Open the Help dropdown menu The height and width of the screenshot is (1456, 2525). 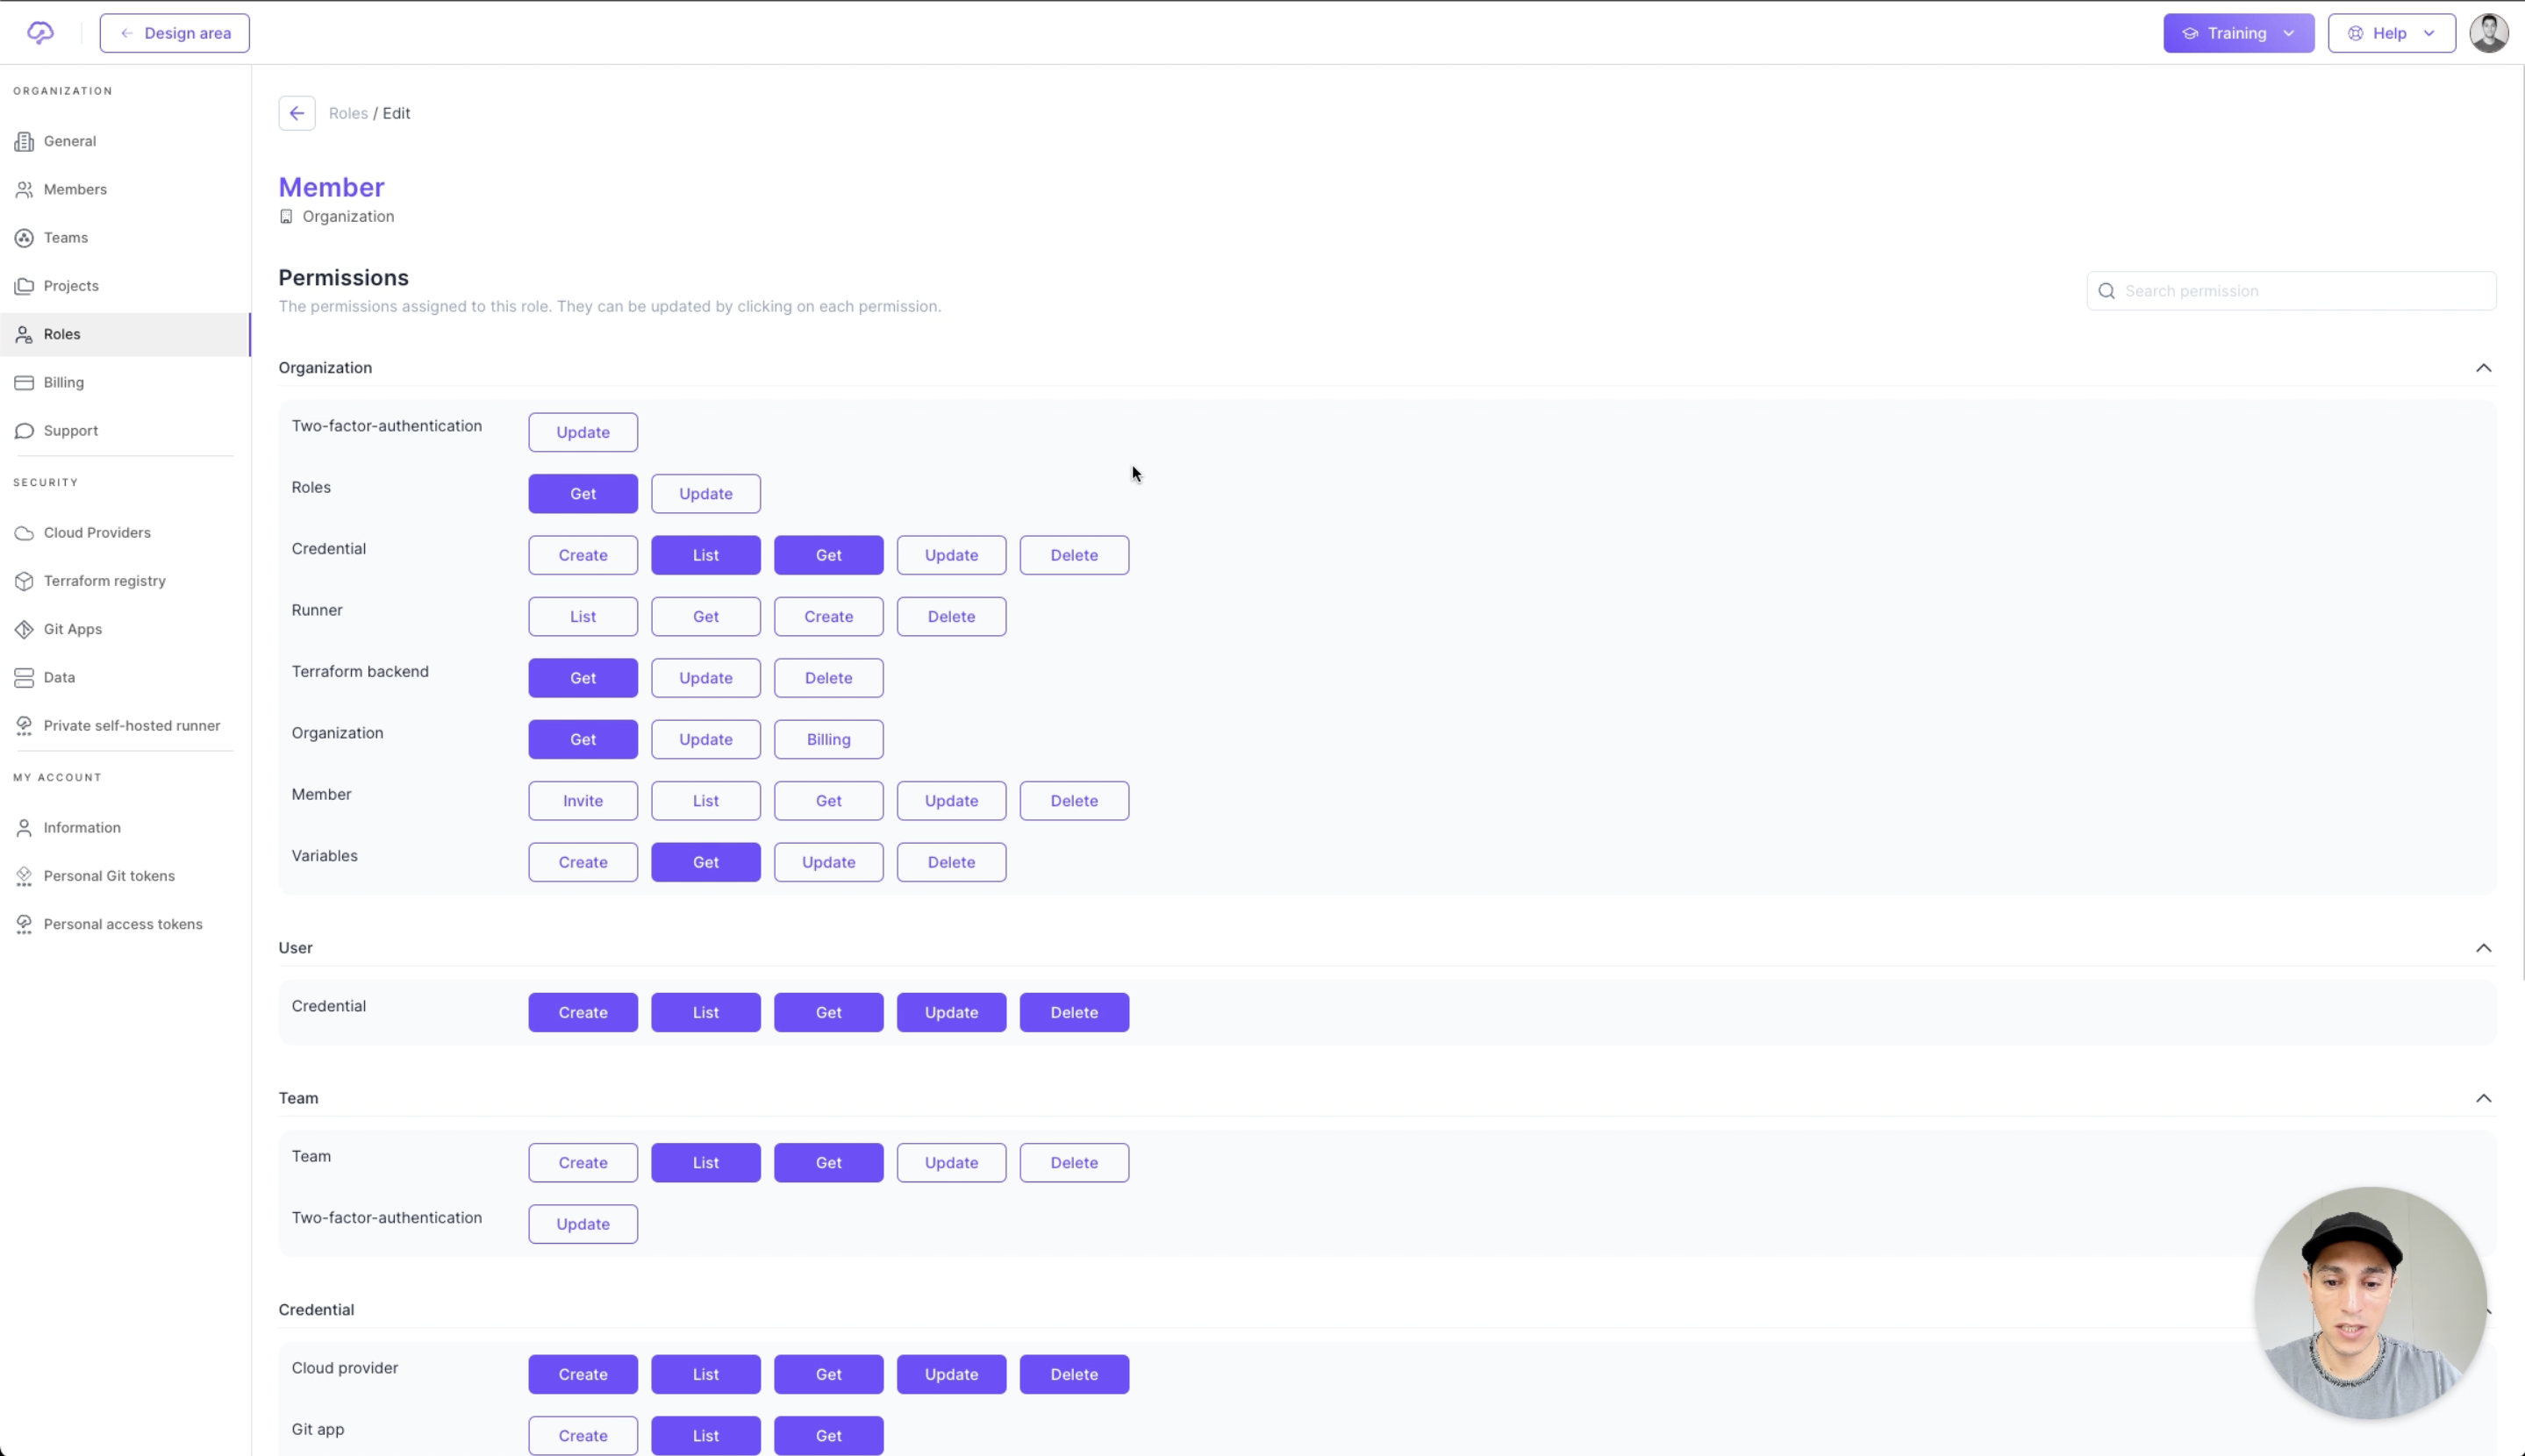pyautogui.click(x=2392, y=32)
